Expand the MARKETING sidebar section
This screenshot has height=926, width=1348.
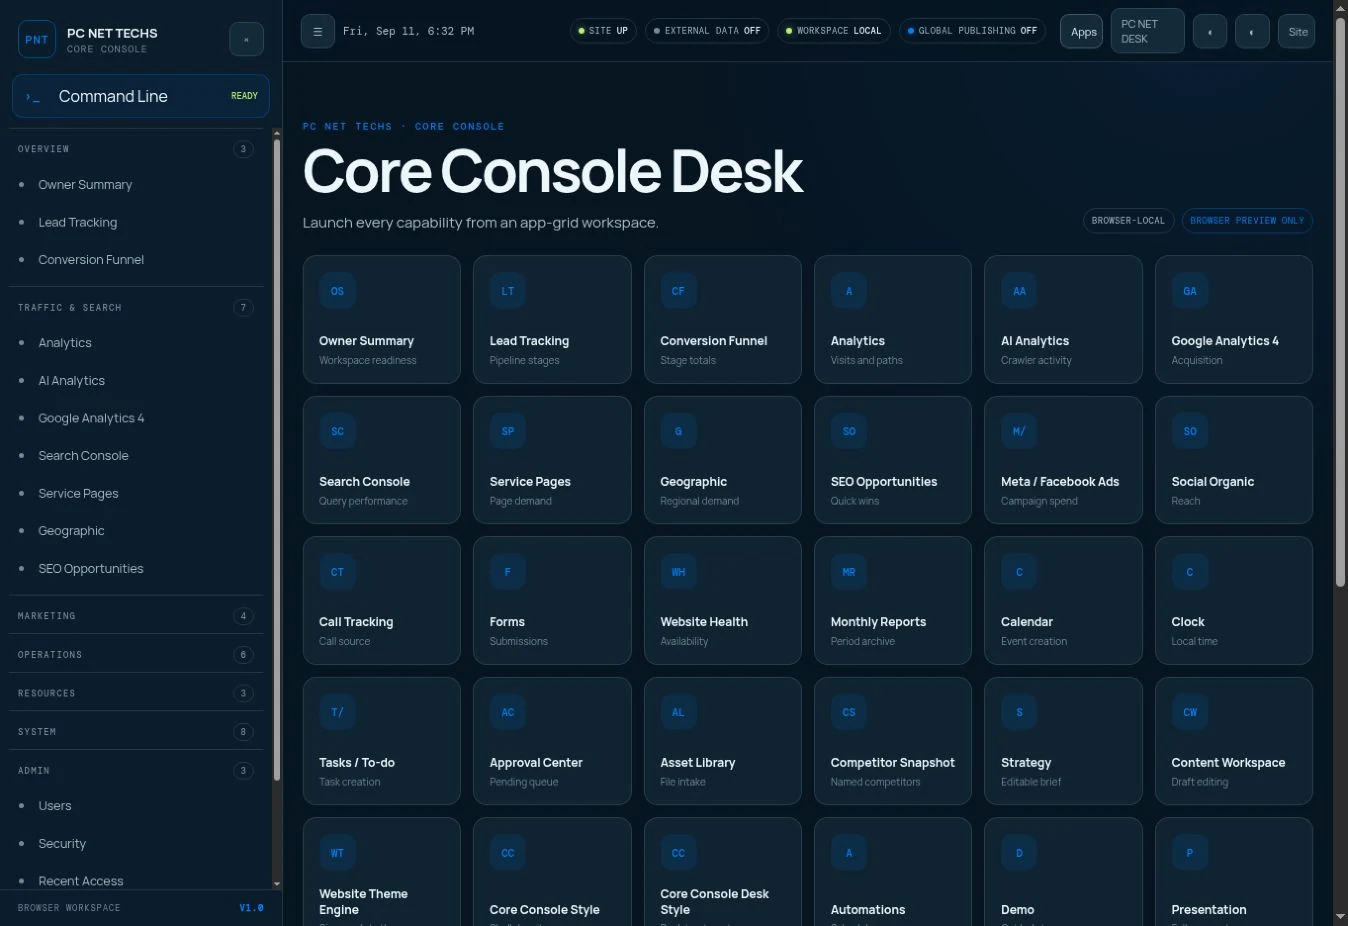(136, 616)
